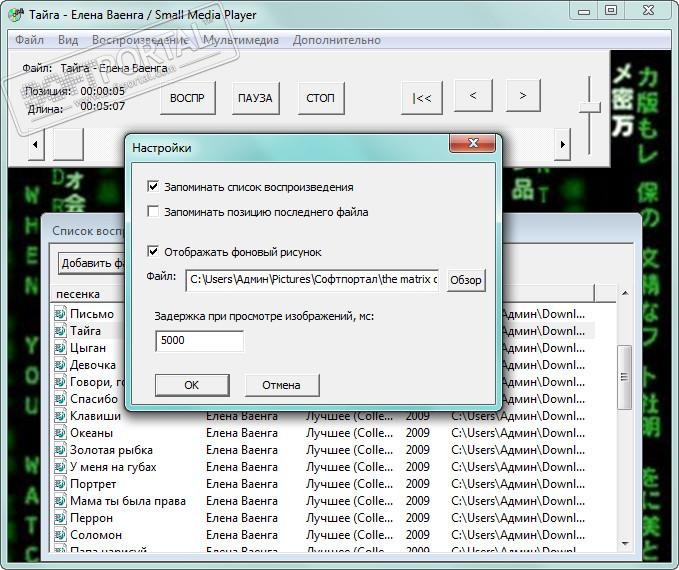Click the delay field showing 5000

(199, 341)
